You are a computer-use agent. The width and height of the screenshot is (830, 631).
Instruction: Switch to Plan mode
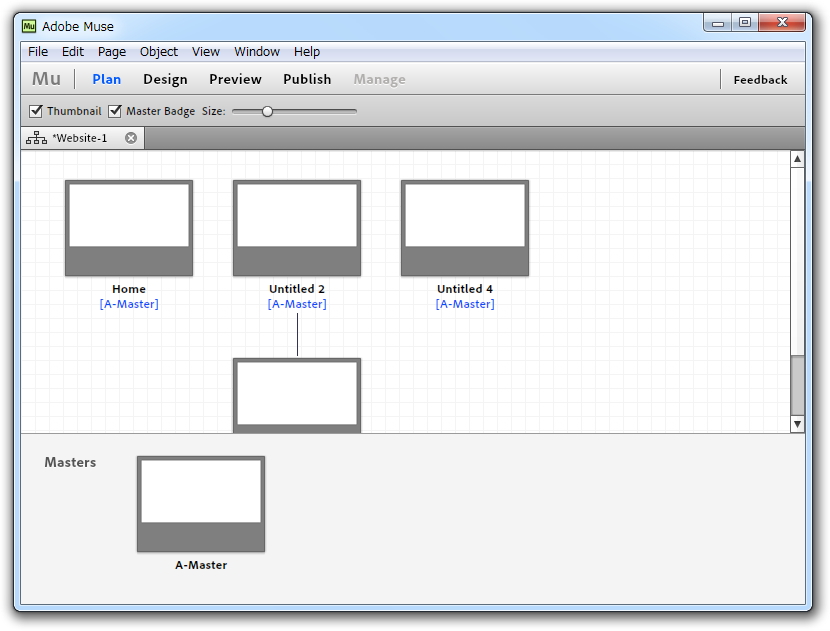point(106,79)
